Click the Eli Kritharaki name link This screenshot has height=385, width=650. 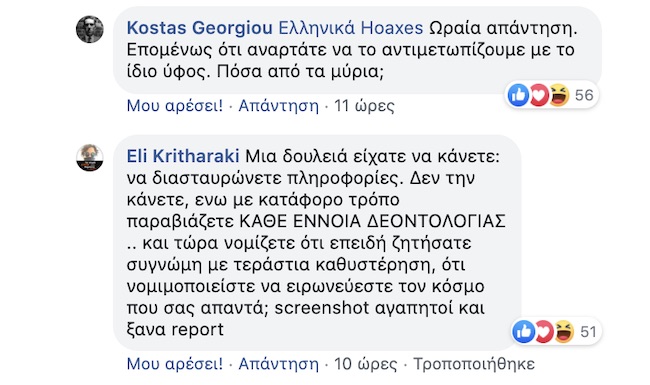(x=183, y=156)
